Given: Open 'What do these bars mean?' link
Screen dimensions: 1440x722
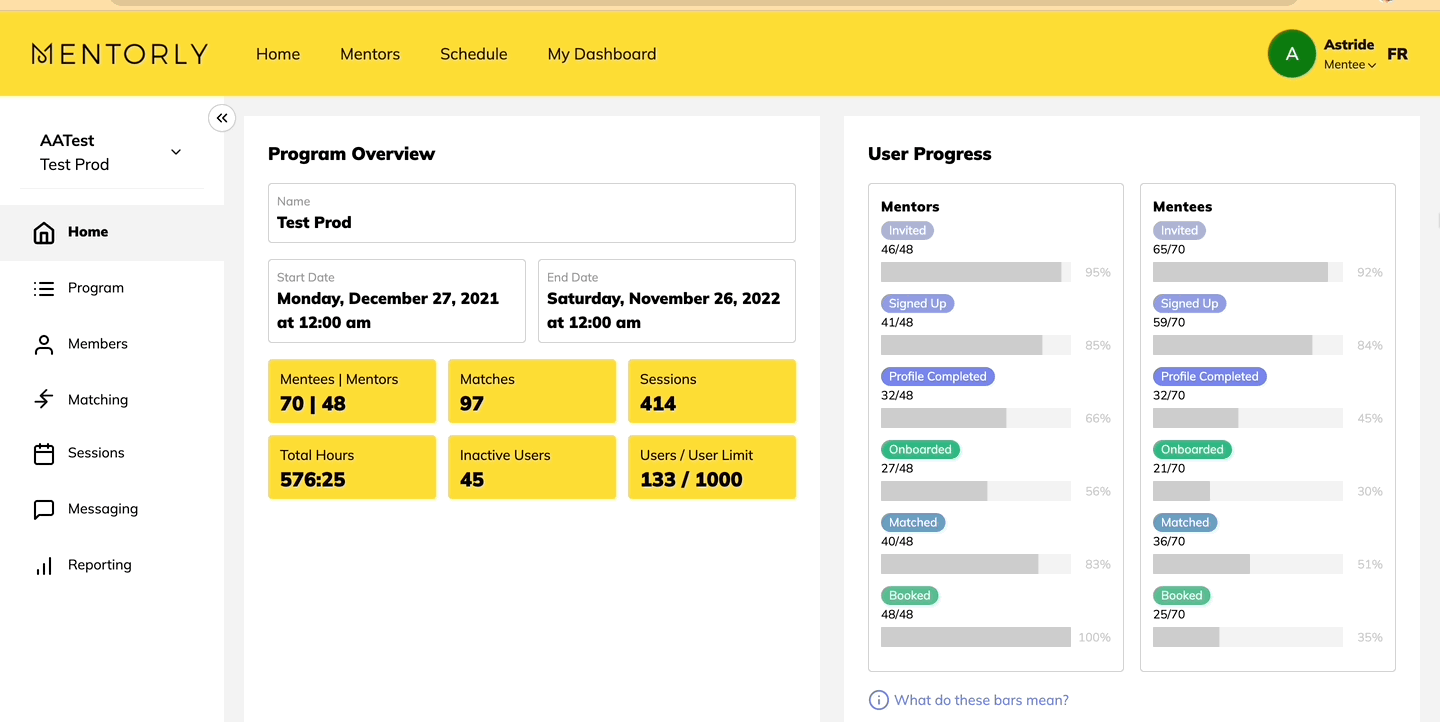Looking at the screenshot, I should (x=981, y=700).
